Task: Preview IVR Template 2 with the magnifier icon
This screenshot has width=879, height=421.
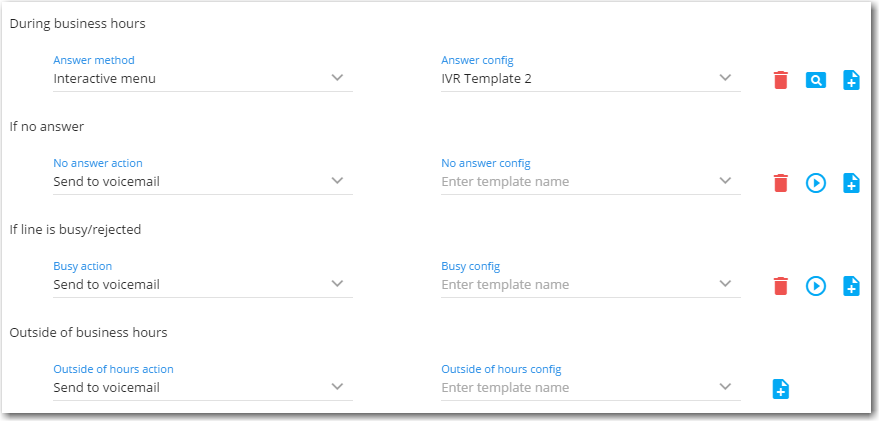Action: [x=816, y=80]
